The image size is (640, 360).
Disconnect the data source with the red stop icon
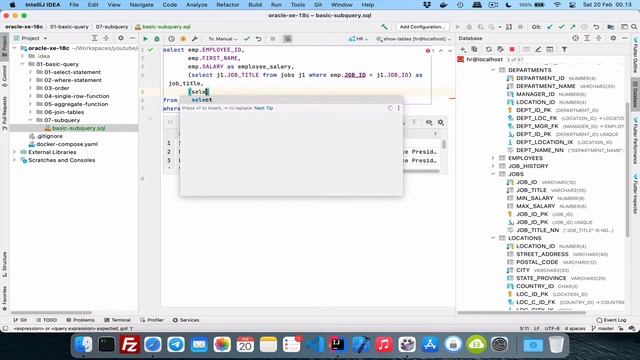tap(512, 49)
